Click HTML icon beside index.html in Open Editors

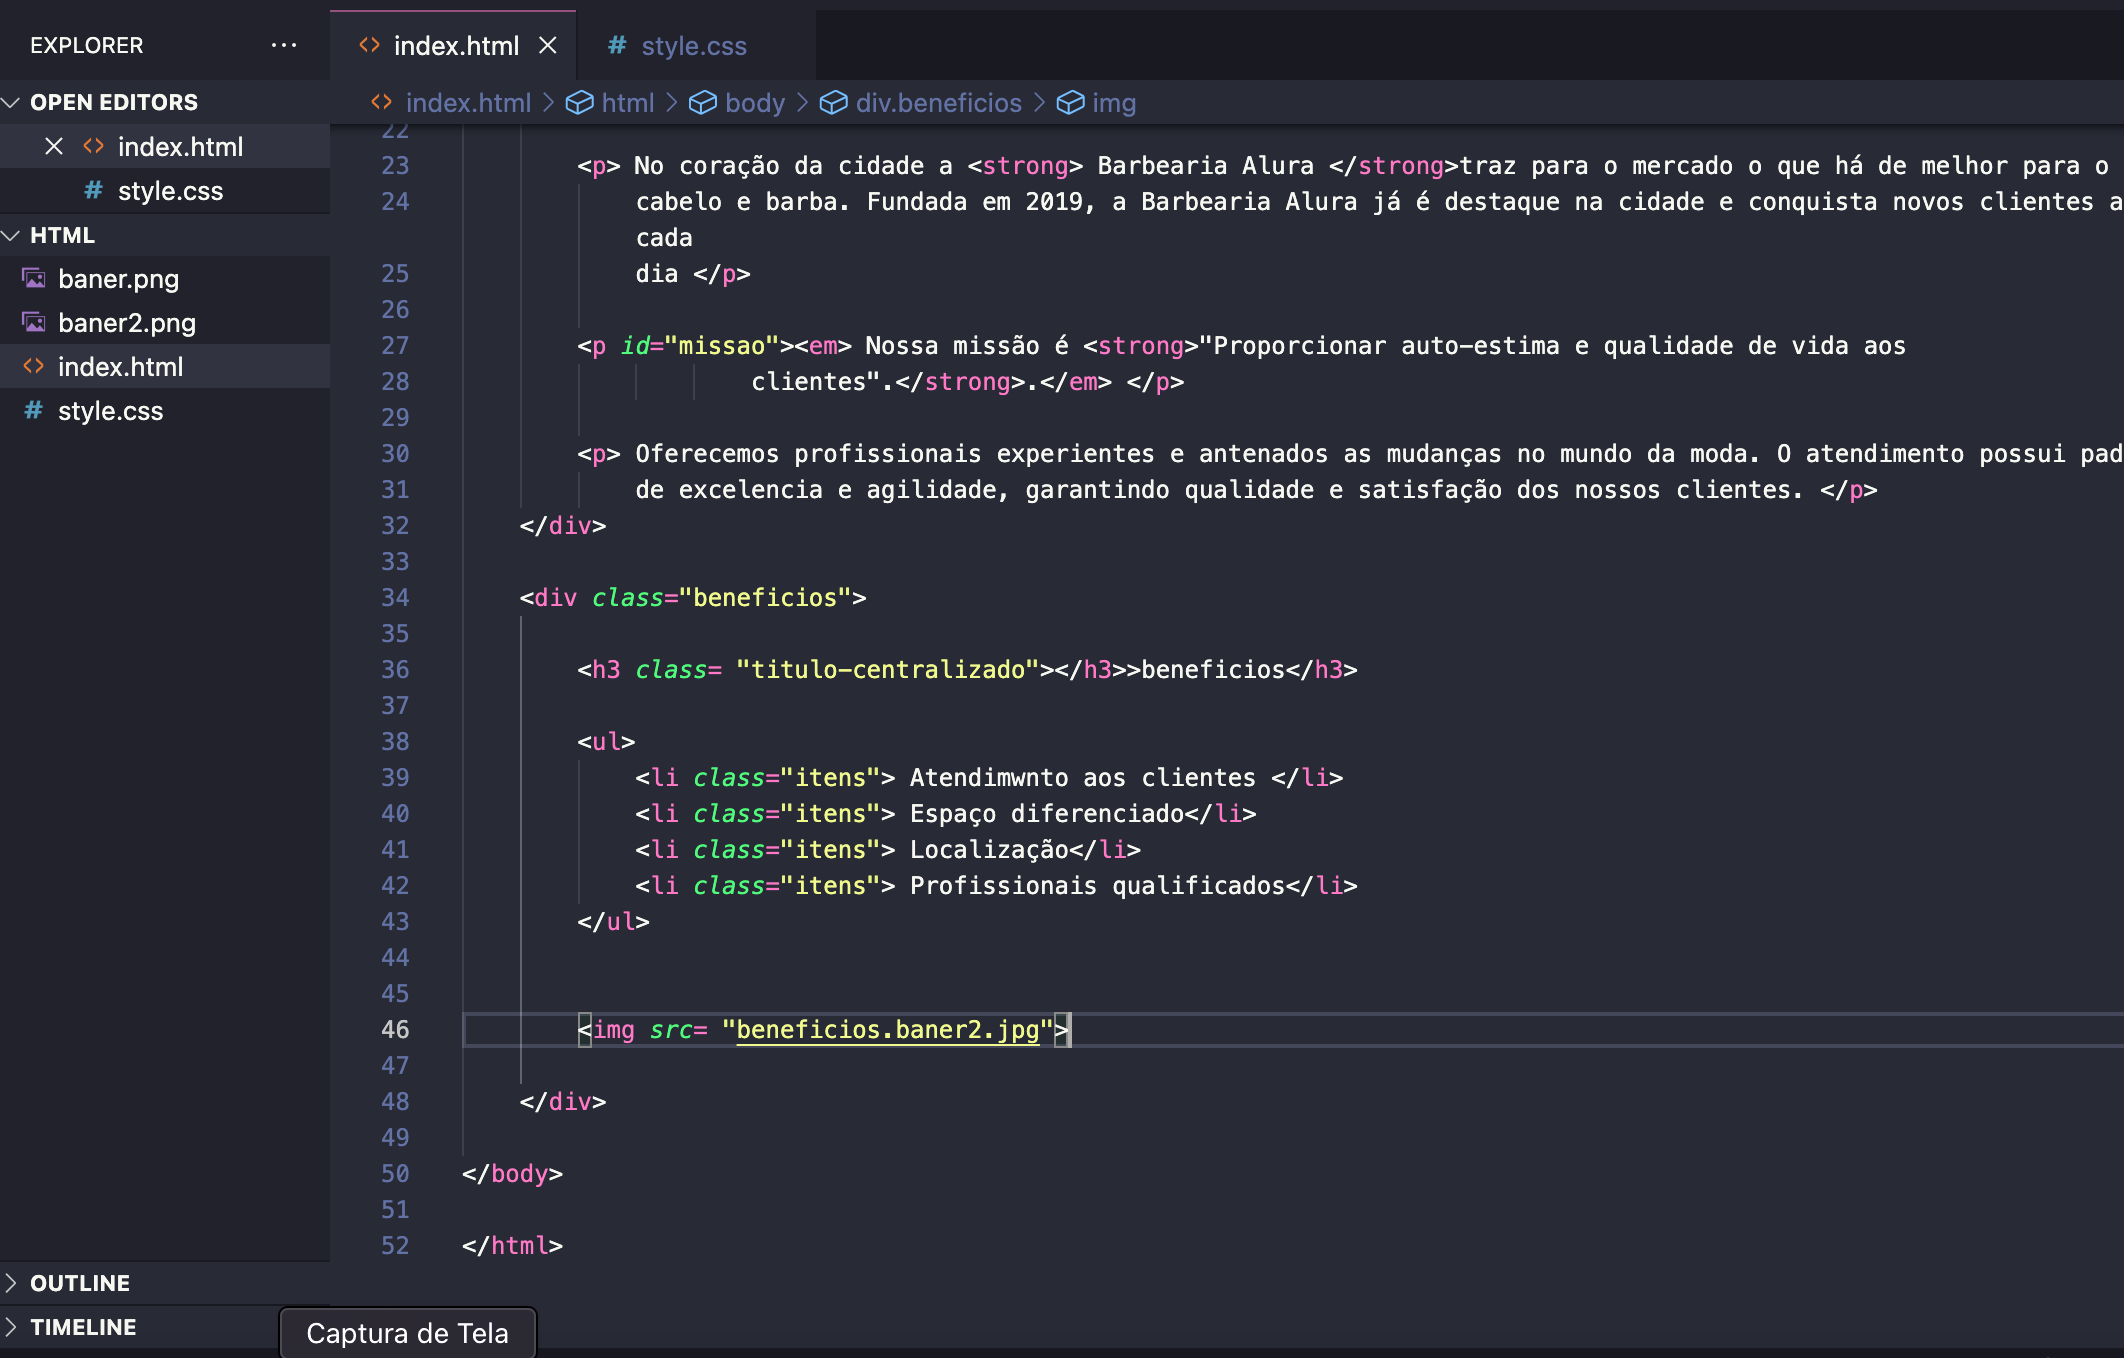[x=93, y=146]
